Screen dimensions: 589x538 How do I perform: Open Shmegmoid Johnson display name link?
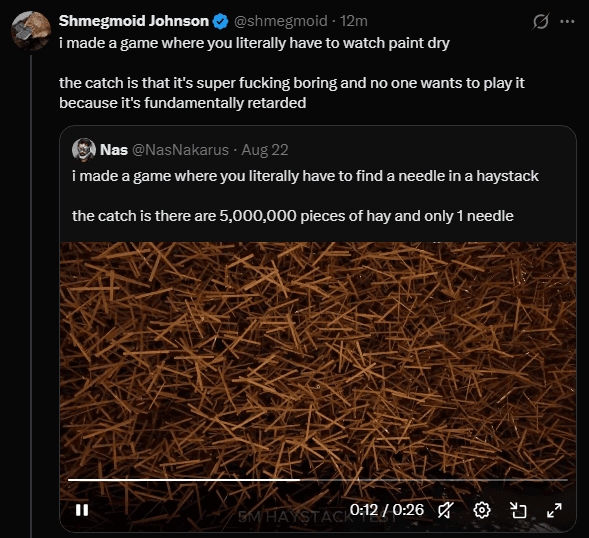point(134,21)
